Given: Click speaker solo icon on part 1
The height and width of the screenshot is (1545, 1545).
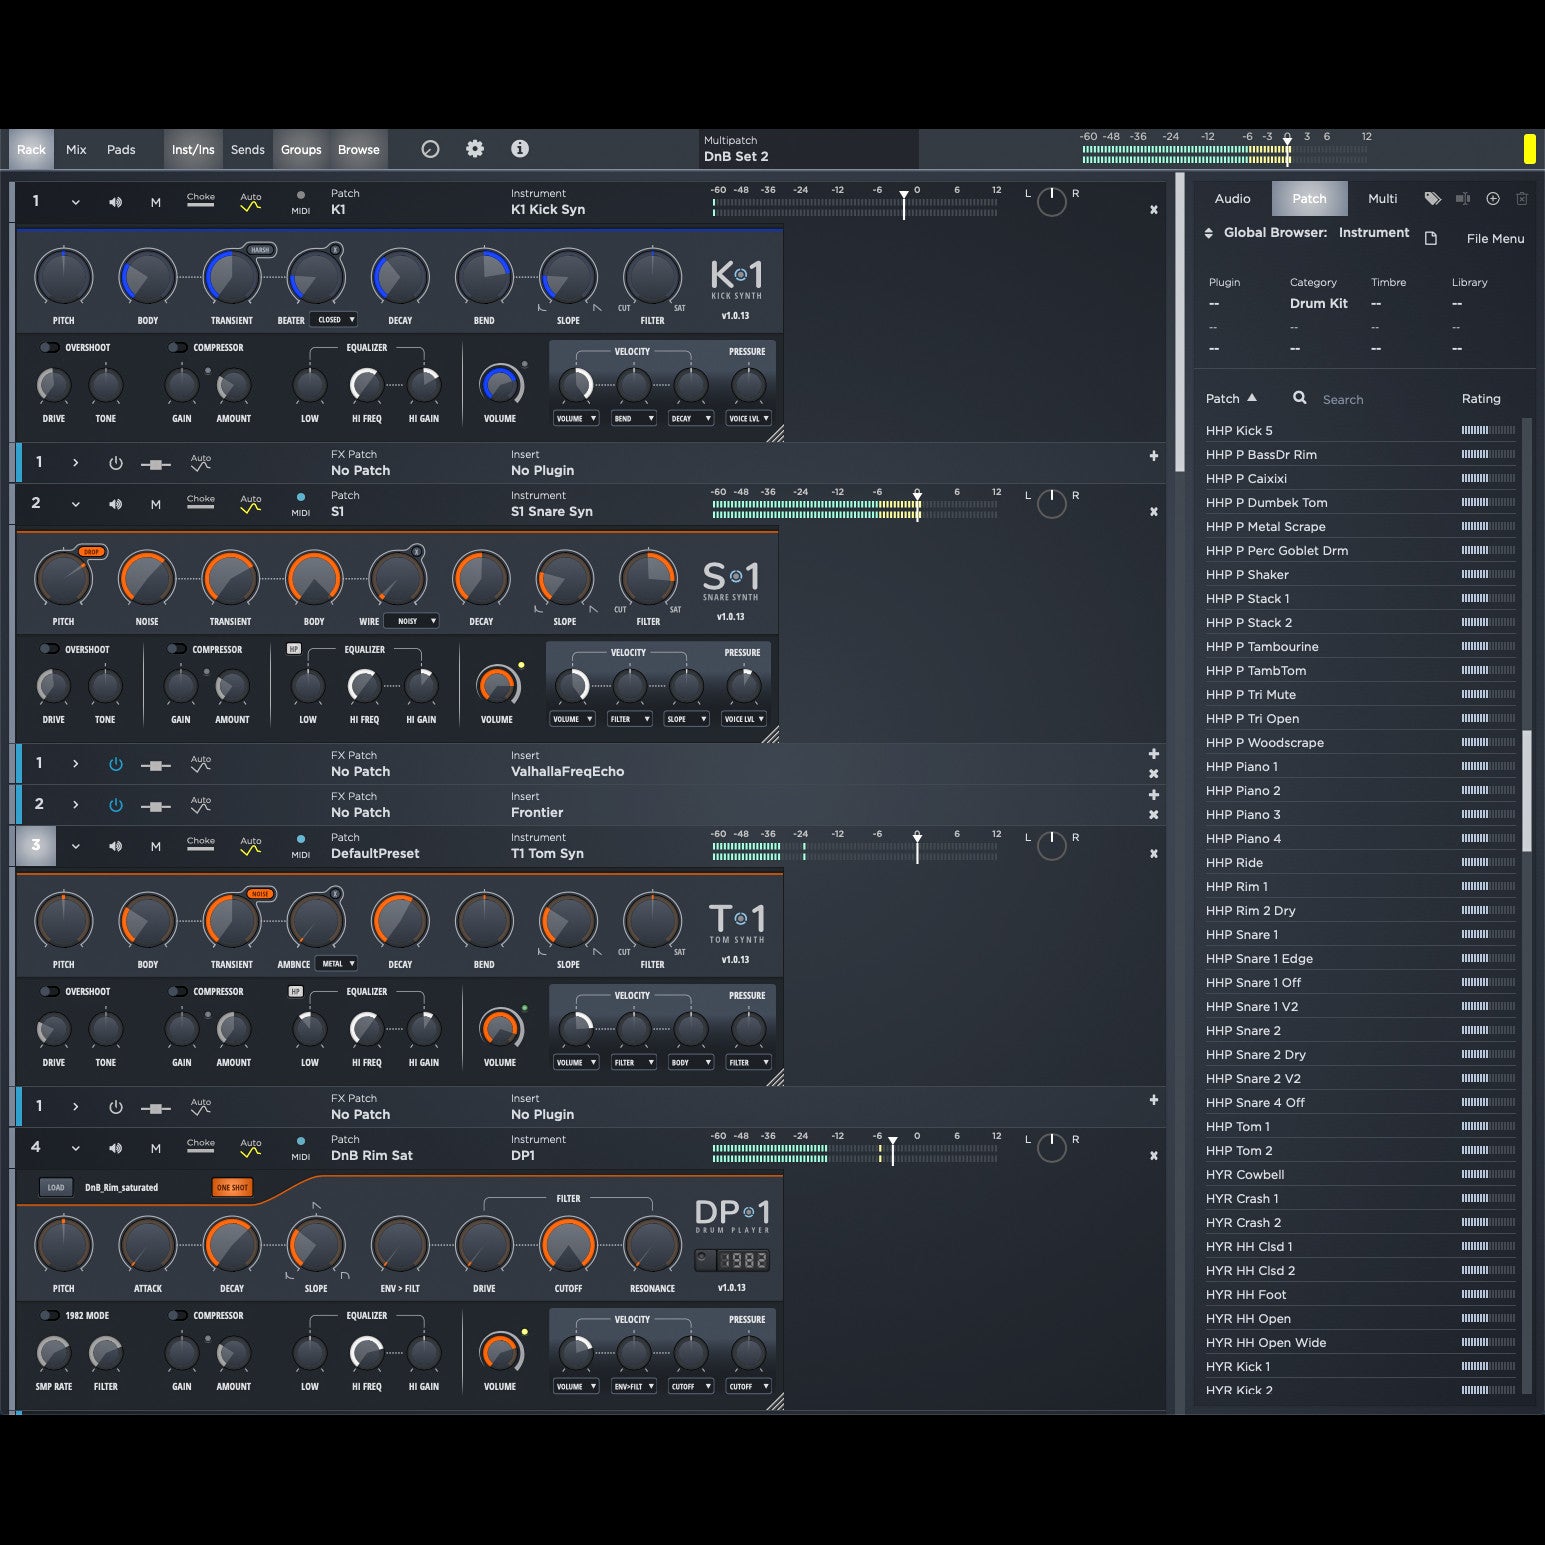Looking at the screenshot, I should click(116, 202).
